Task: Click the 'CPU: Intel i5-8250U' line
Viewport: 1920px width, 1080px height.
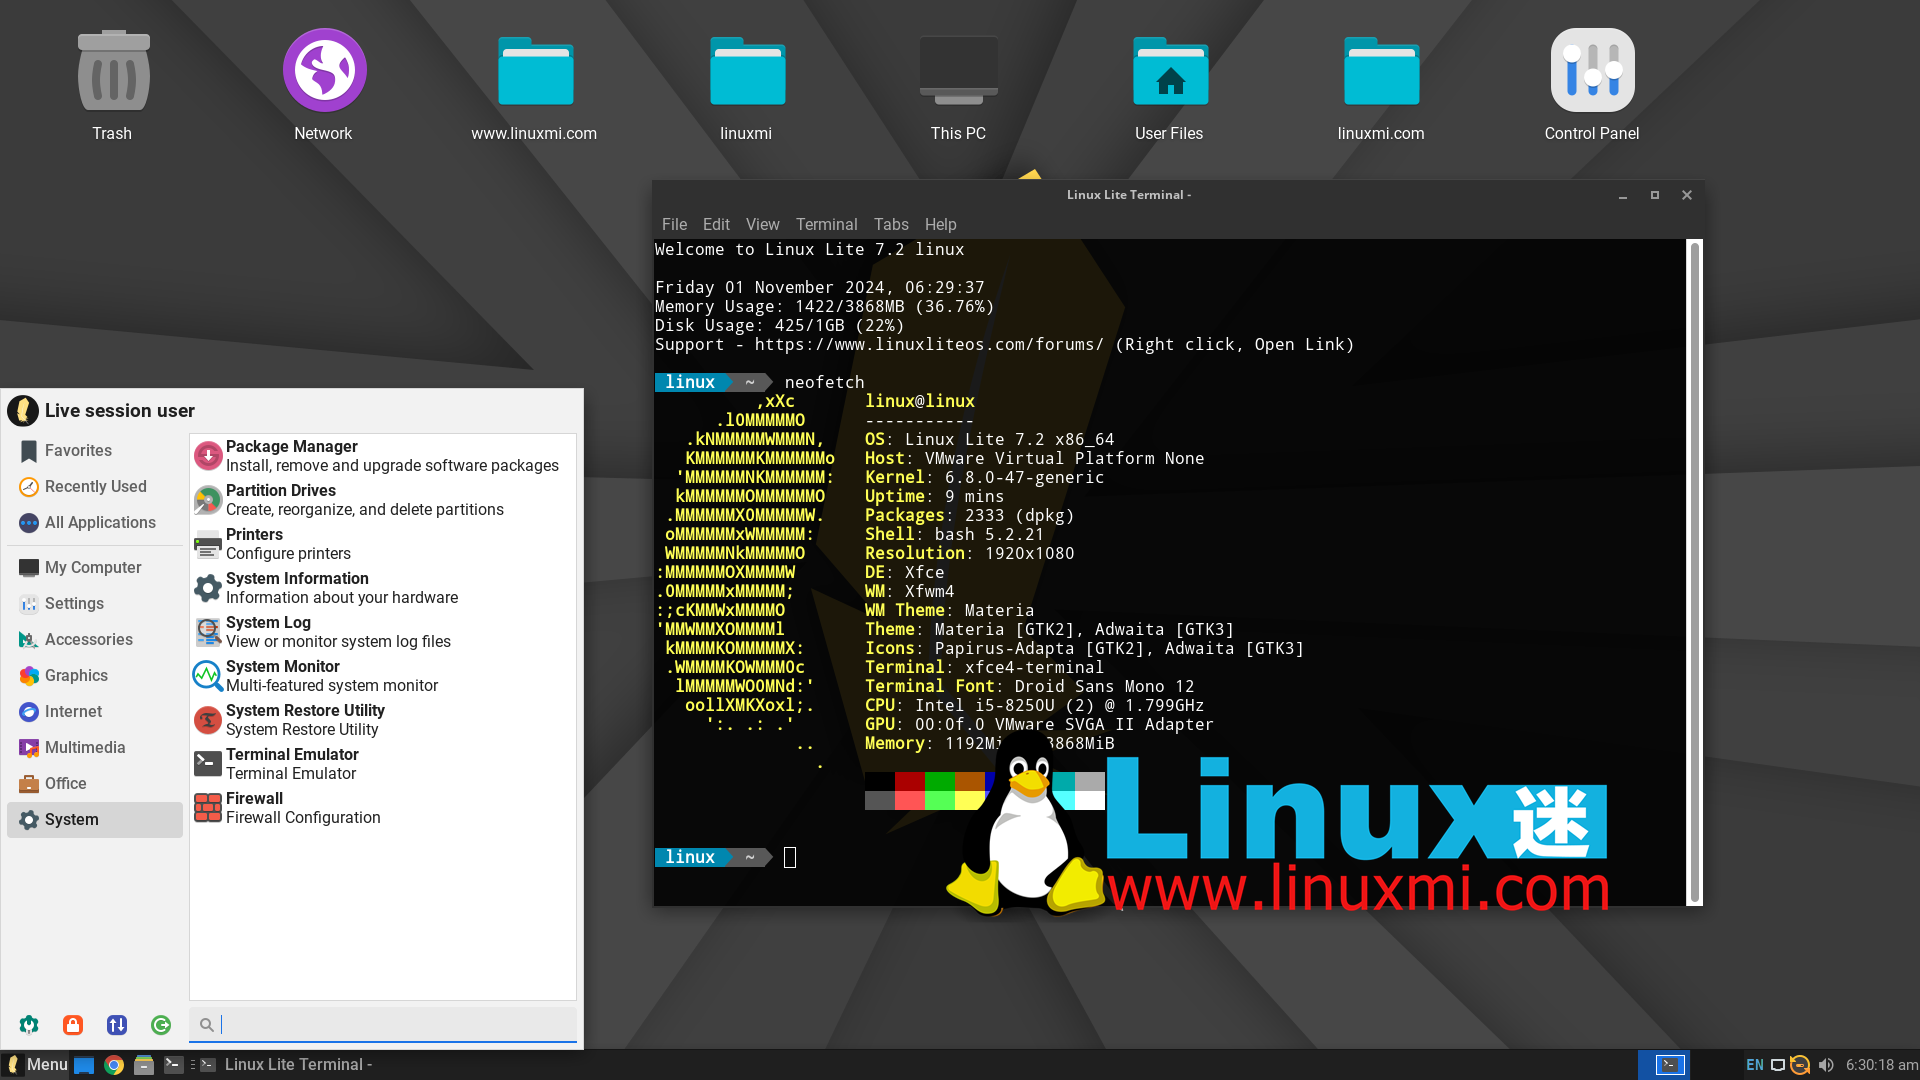Action: point(1034,706)
